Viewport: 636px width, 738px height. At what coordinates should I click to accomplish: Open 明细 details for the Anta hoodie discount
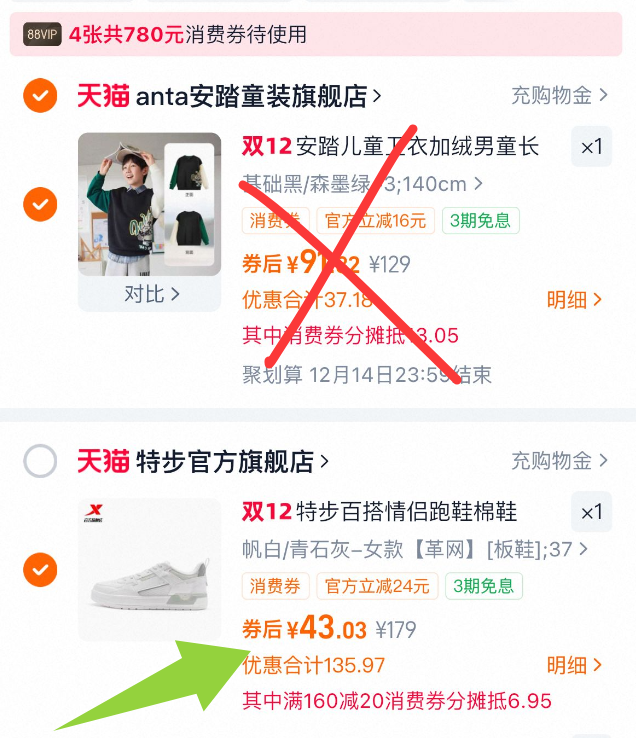click(574, 300)
